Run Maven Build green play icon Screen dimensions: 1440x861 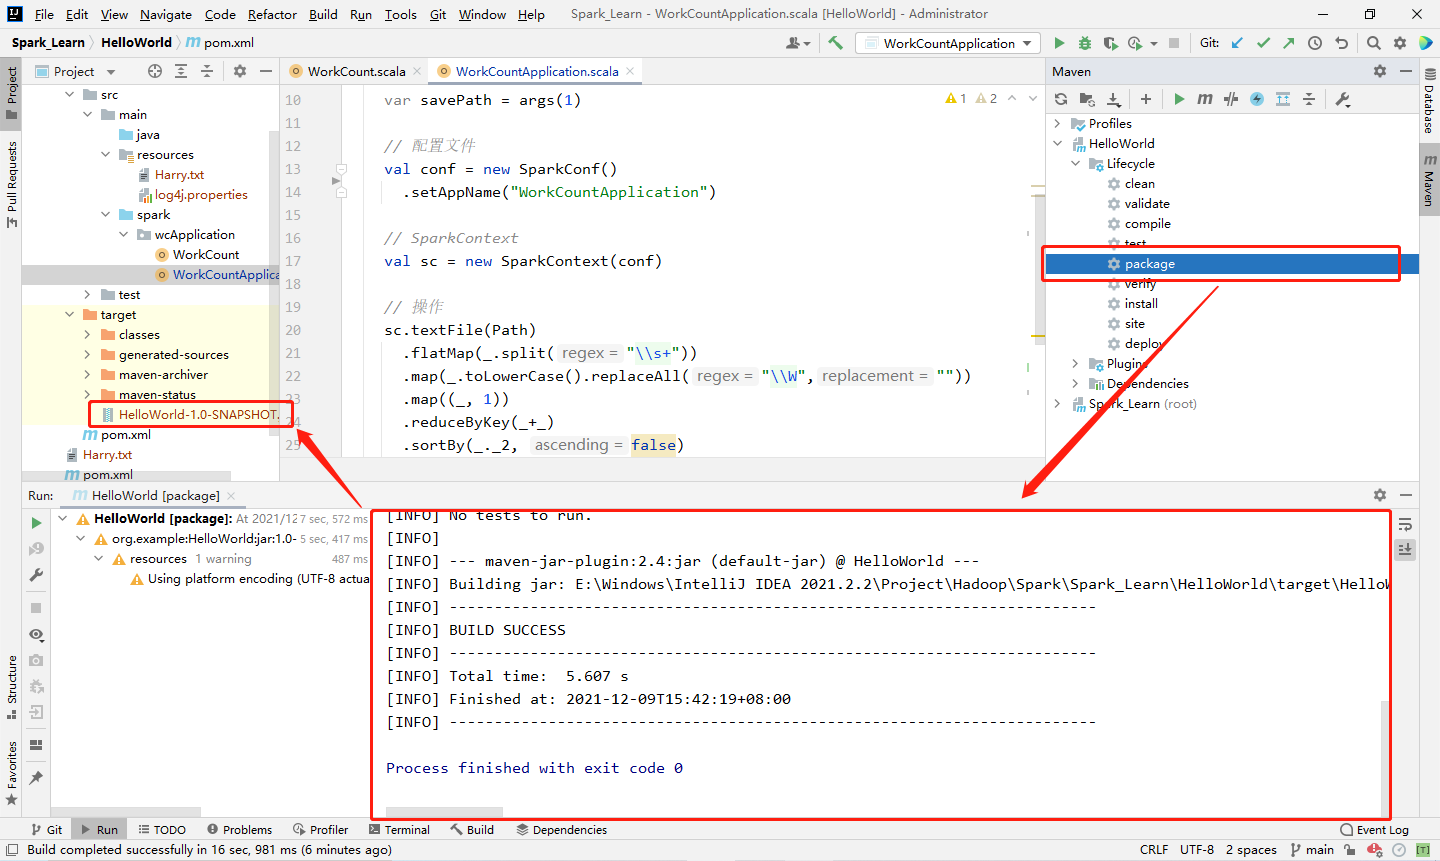click(x=1179, y=99)
